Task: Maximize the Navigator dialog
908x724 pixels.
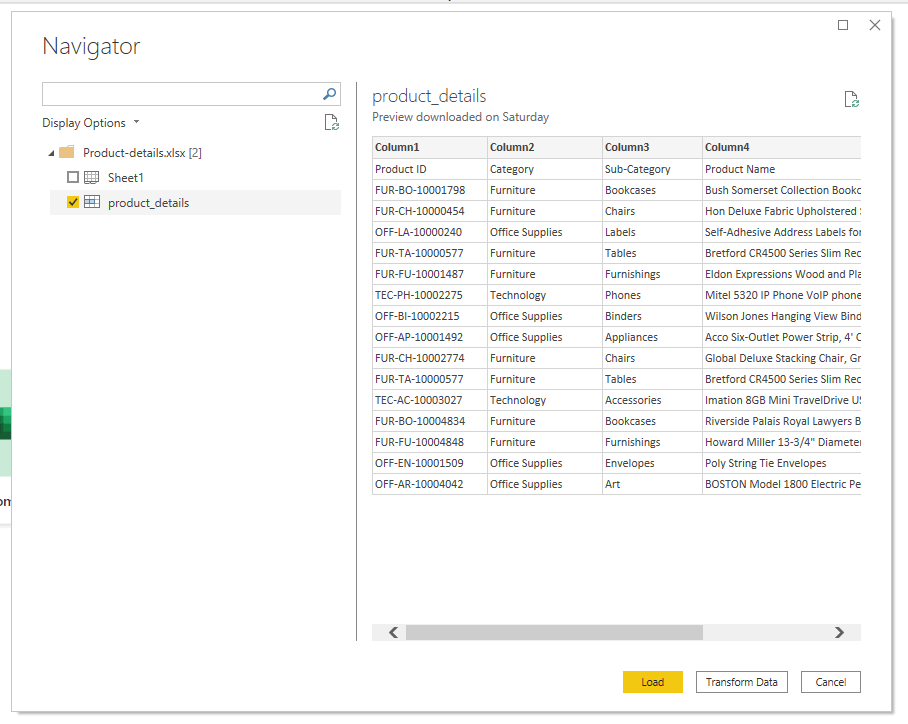Action: (843, 25)
